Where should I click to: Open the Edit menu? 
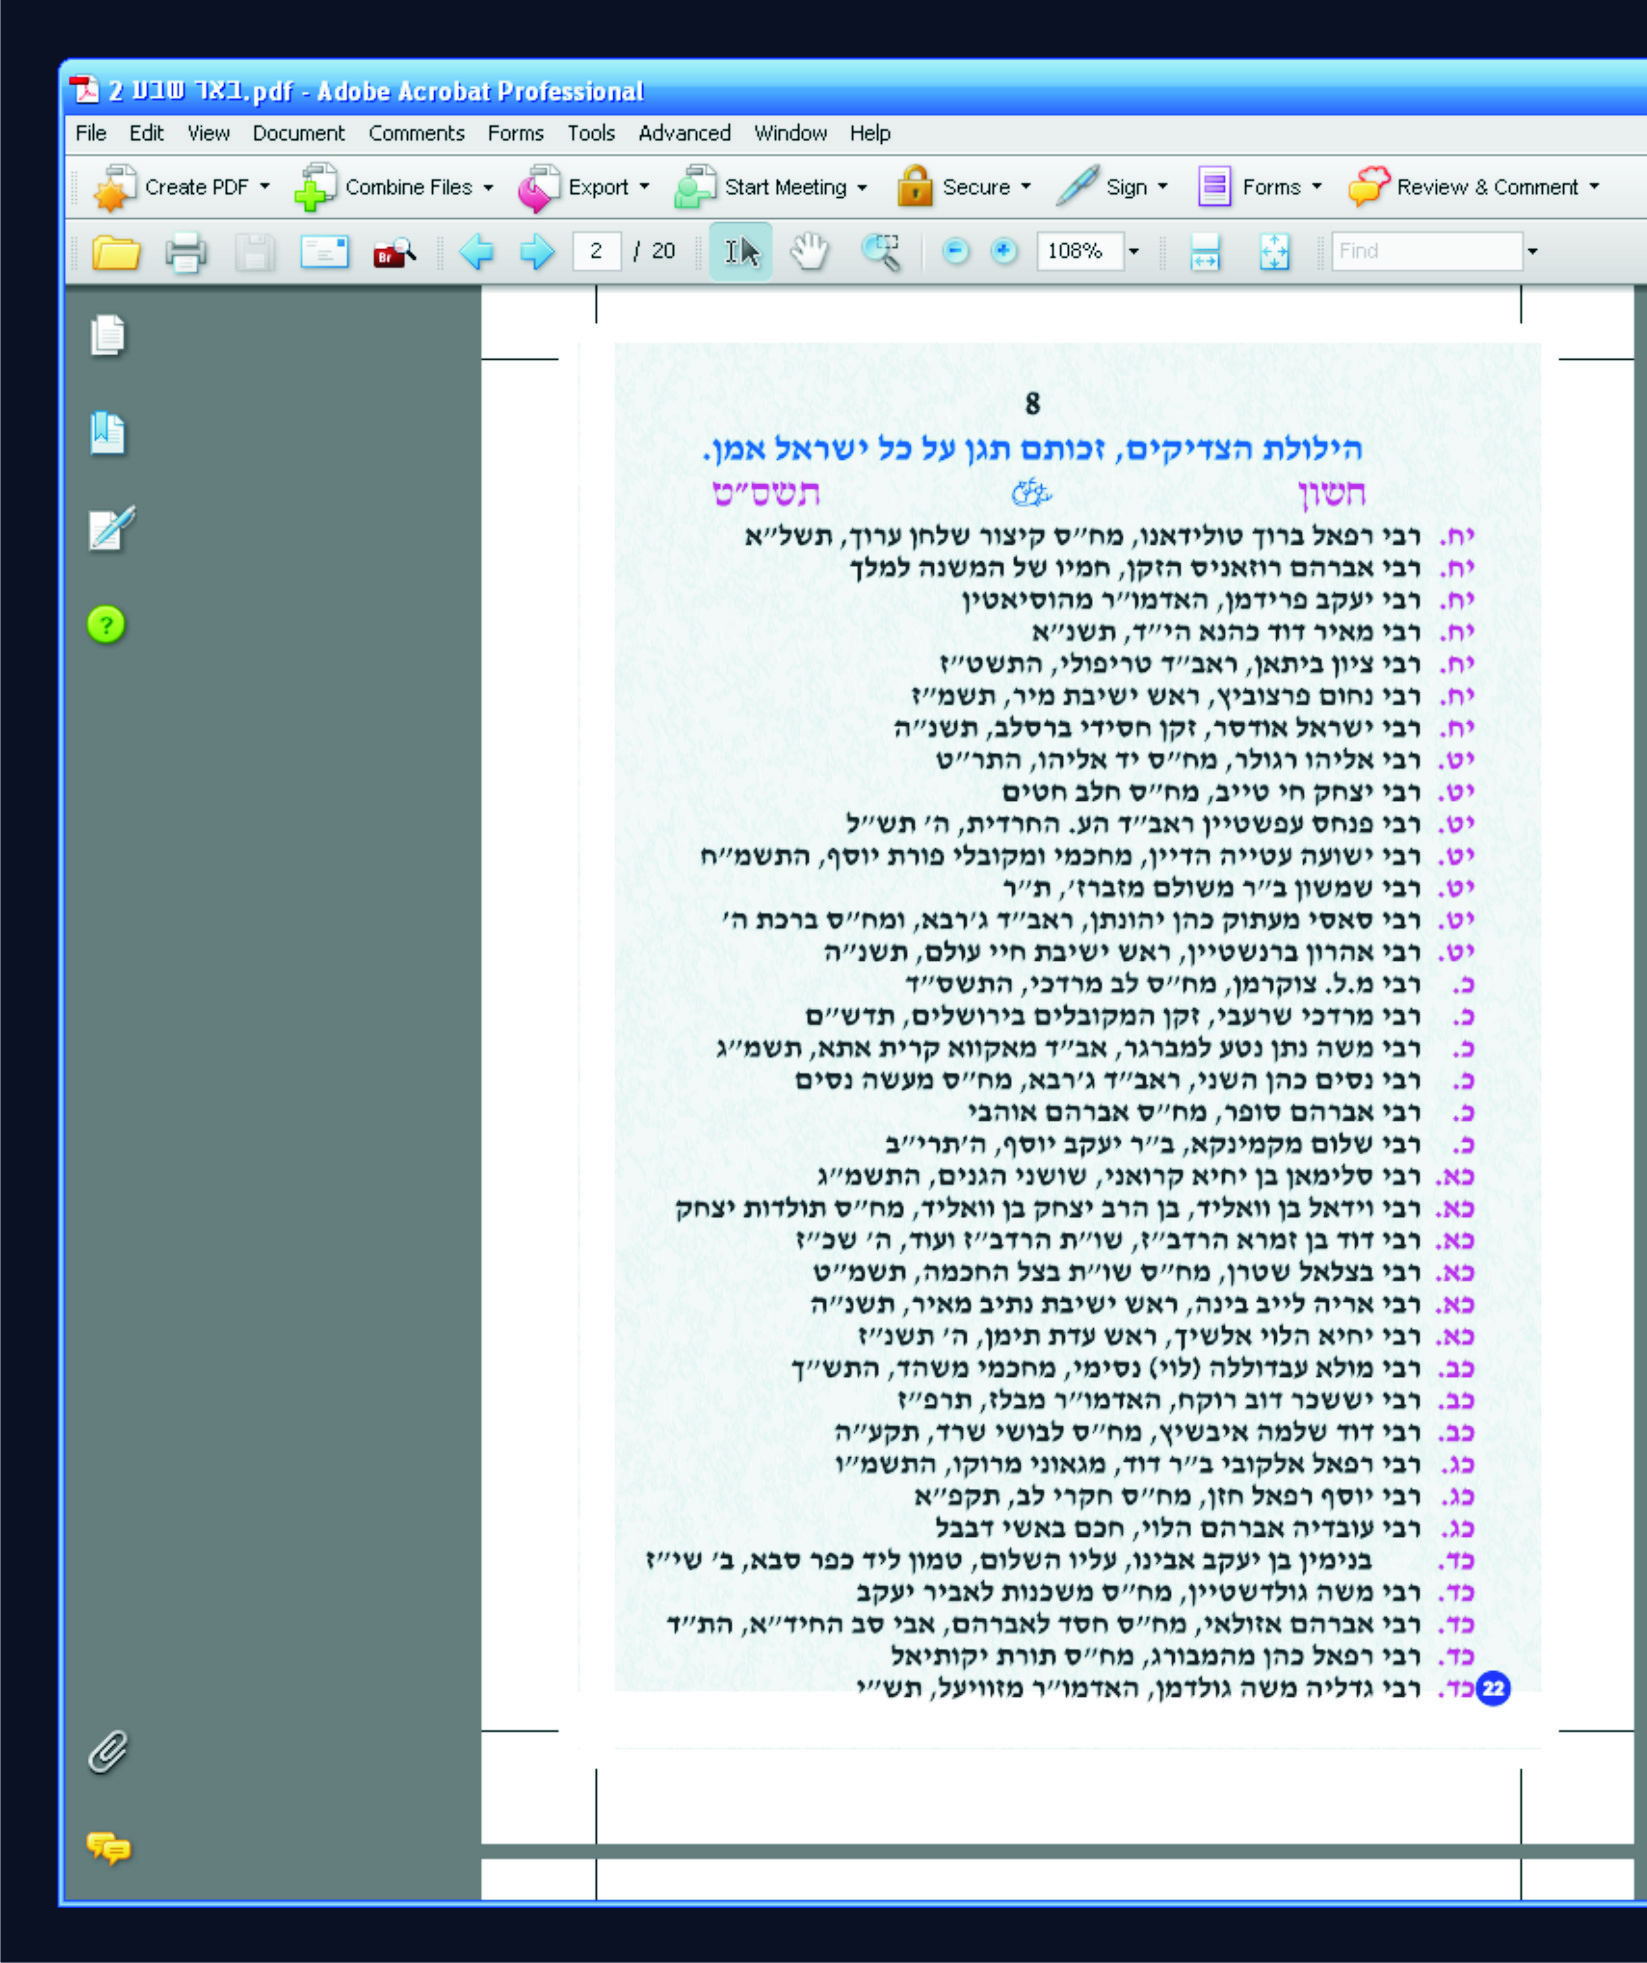pyautogui.click(x=146, y=133)
